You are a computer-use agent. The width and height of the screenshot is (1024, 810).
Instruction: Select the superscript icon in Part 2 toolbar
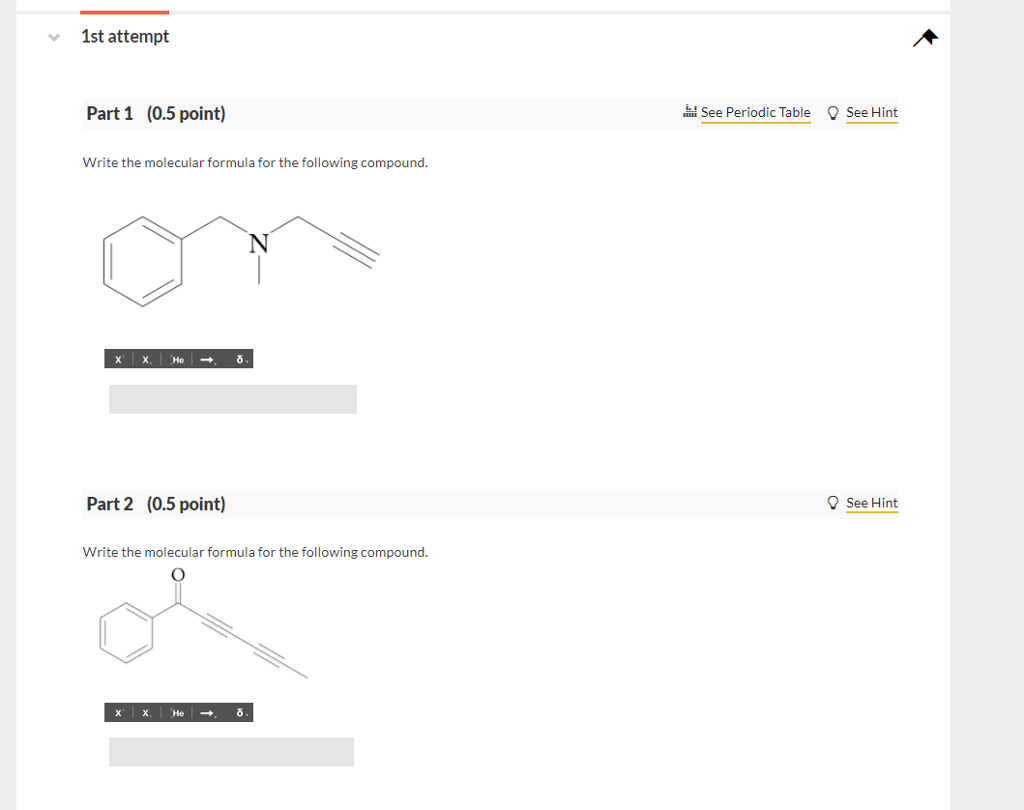pyautogui.click(x=118, y=712)
